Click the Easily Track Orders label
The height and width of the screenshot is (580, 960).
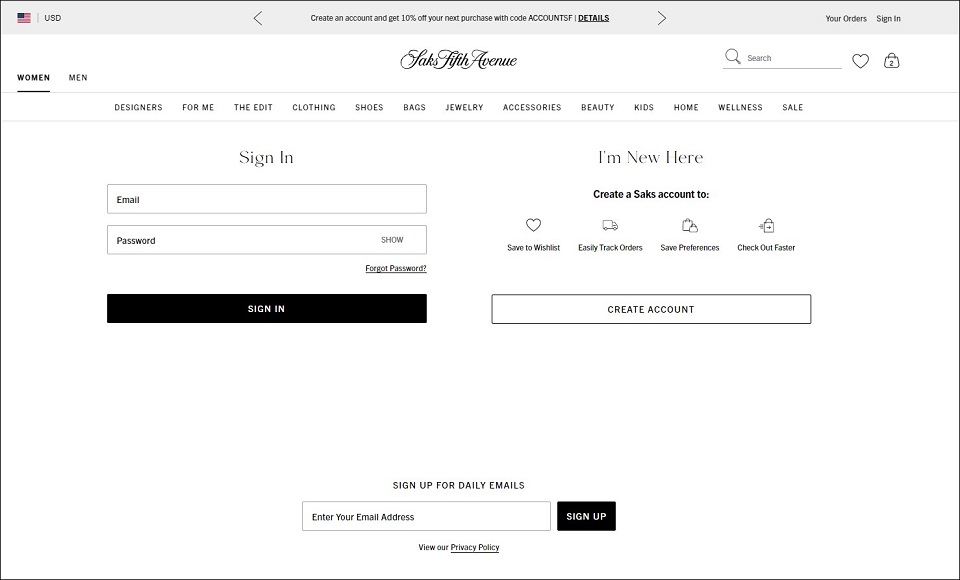click(x=610, y=247)
